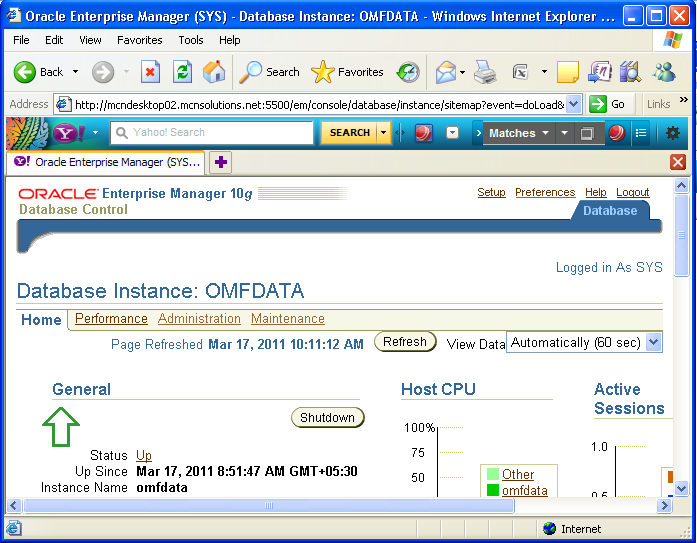This screenshot has width=697, height=543.
Task: Open a new tab with plus icon
Action: 220,162
